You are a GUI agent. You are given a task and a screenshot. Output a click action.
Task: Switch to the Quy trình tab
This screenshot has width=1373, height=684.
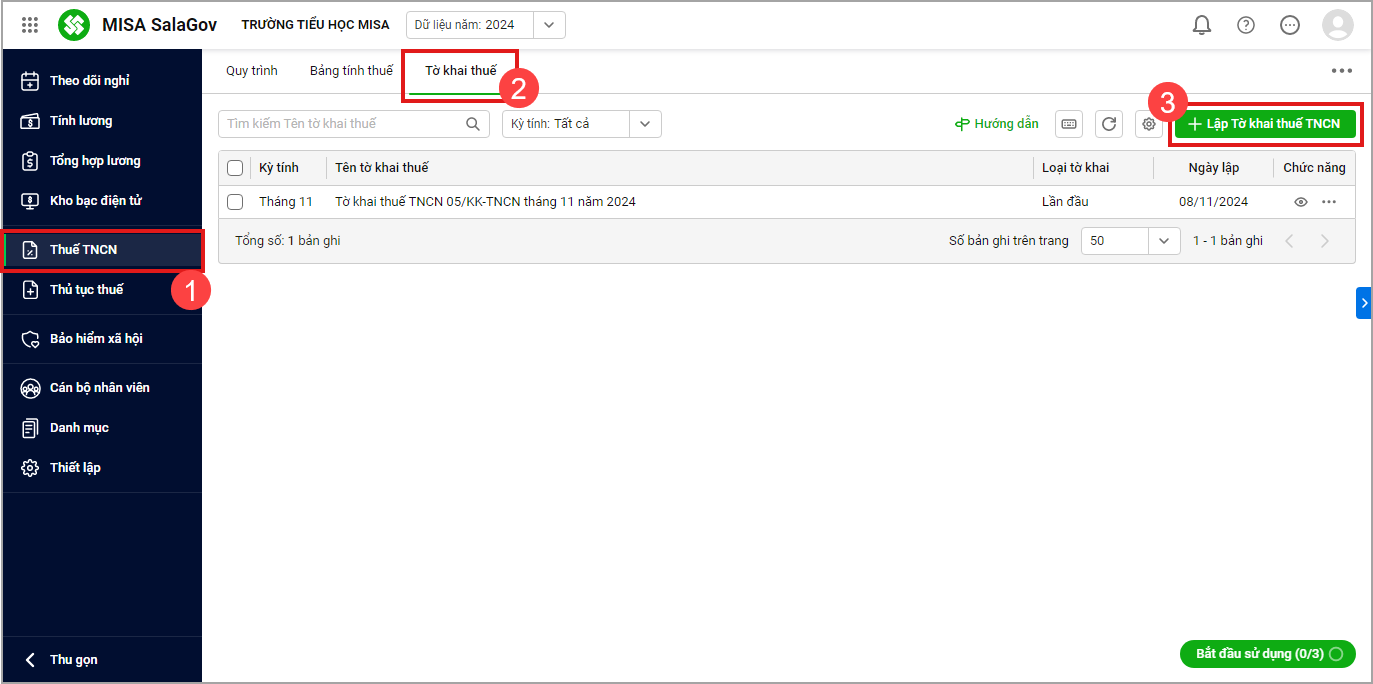252,71
